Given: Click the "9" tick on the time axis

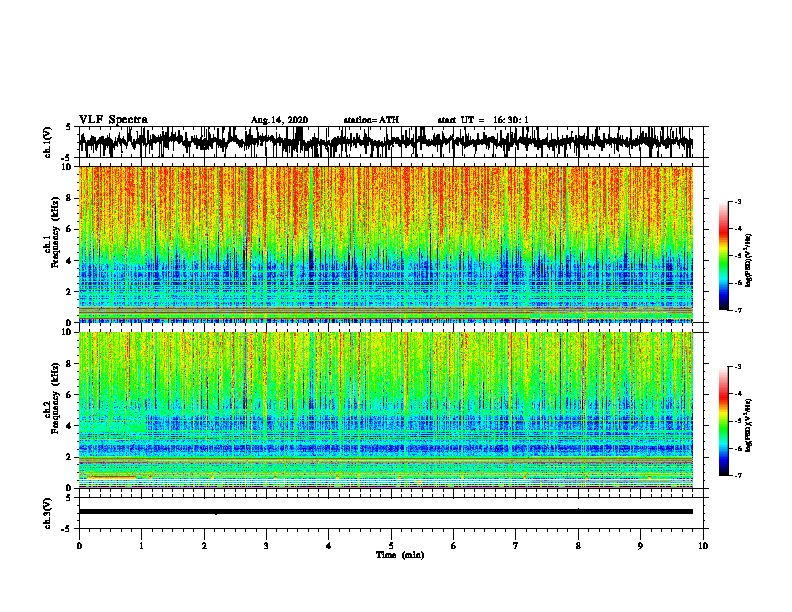Looking at the screenshot, I should coord(640,546).
